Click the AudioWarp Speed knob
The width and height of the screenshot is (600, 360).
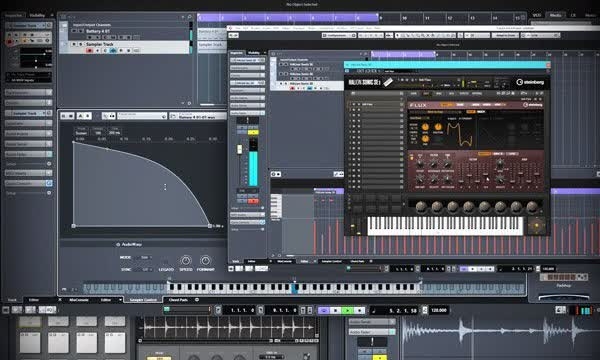click(x=186, y=261)
